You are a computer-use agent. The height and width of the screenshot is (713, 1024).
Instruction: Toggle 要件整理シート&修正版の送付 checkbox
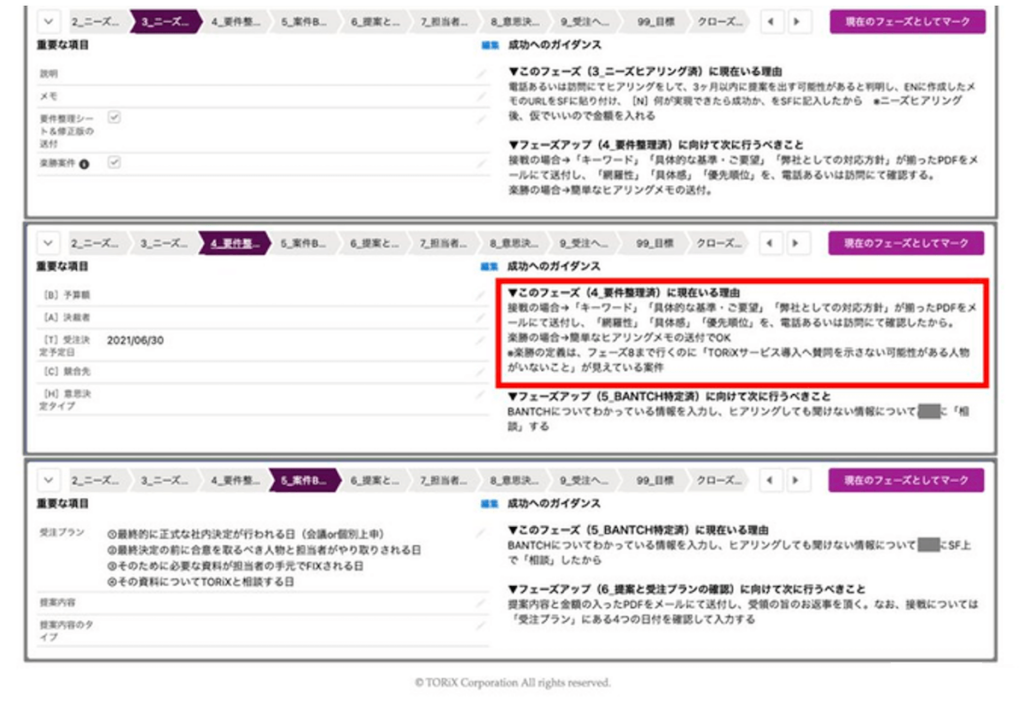(113, 118)
